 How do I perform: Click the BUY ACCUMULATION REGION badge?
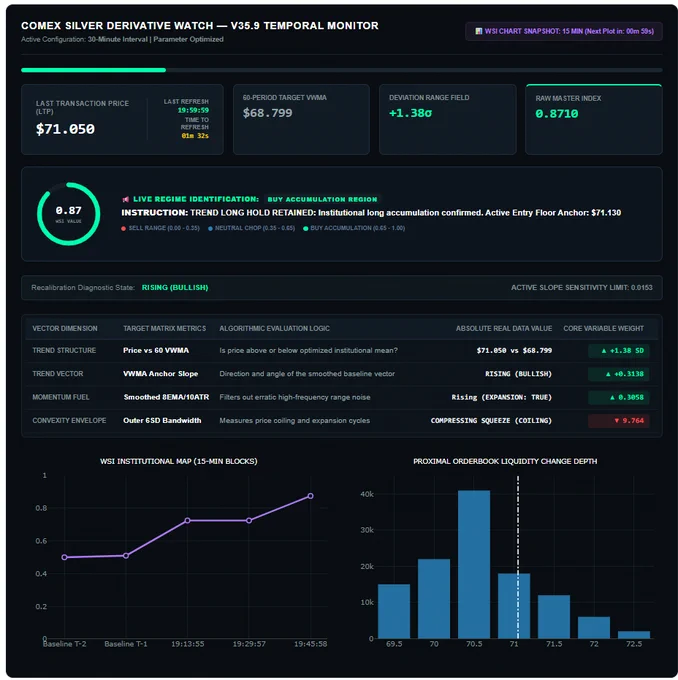coord(322,199)
